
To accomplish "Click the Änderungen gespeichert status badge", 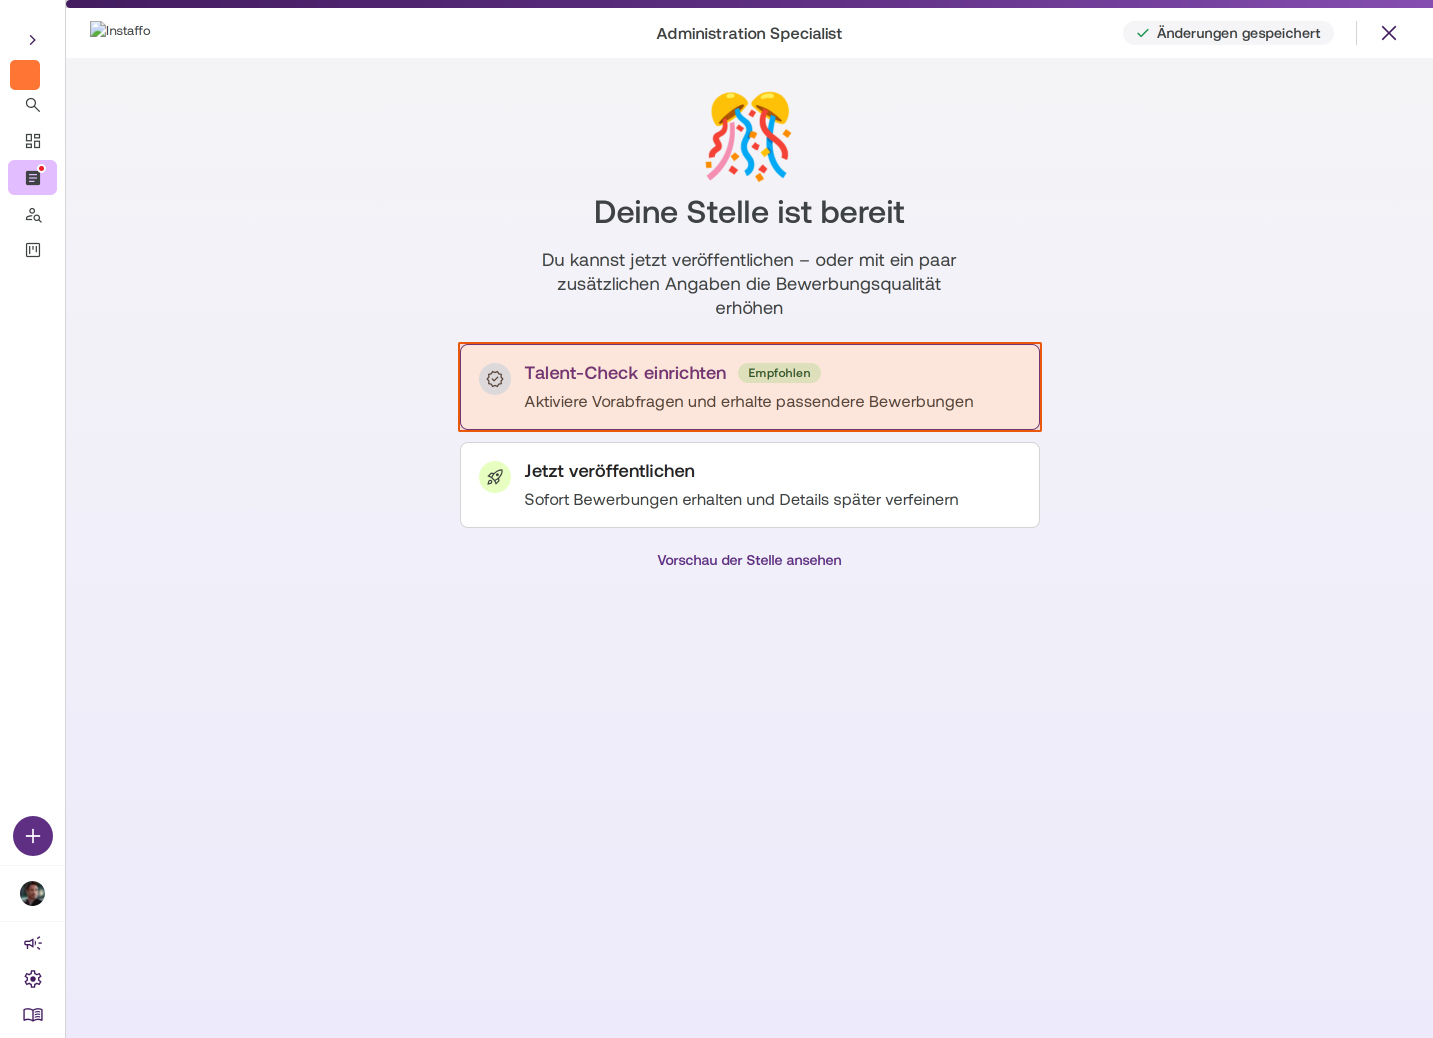I will coord(1228,33).
